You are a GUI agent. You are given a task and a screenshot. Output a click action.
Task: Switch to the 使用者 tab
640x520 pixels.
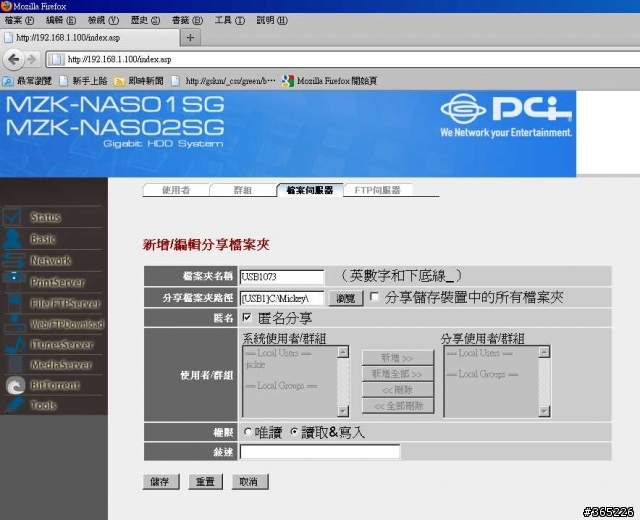(176, 190)
